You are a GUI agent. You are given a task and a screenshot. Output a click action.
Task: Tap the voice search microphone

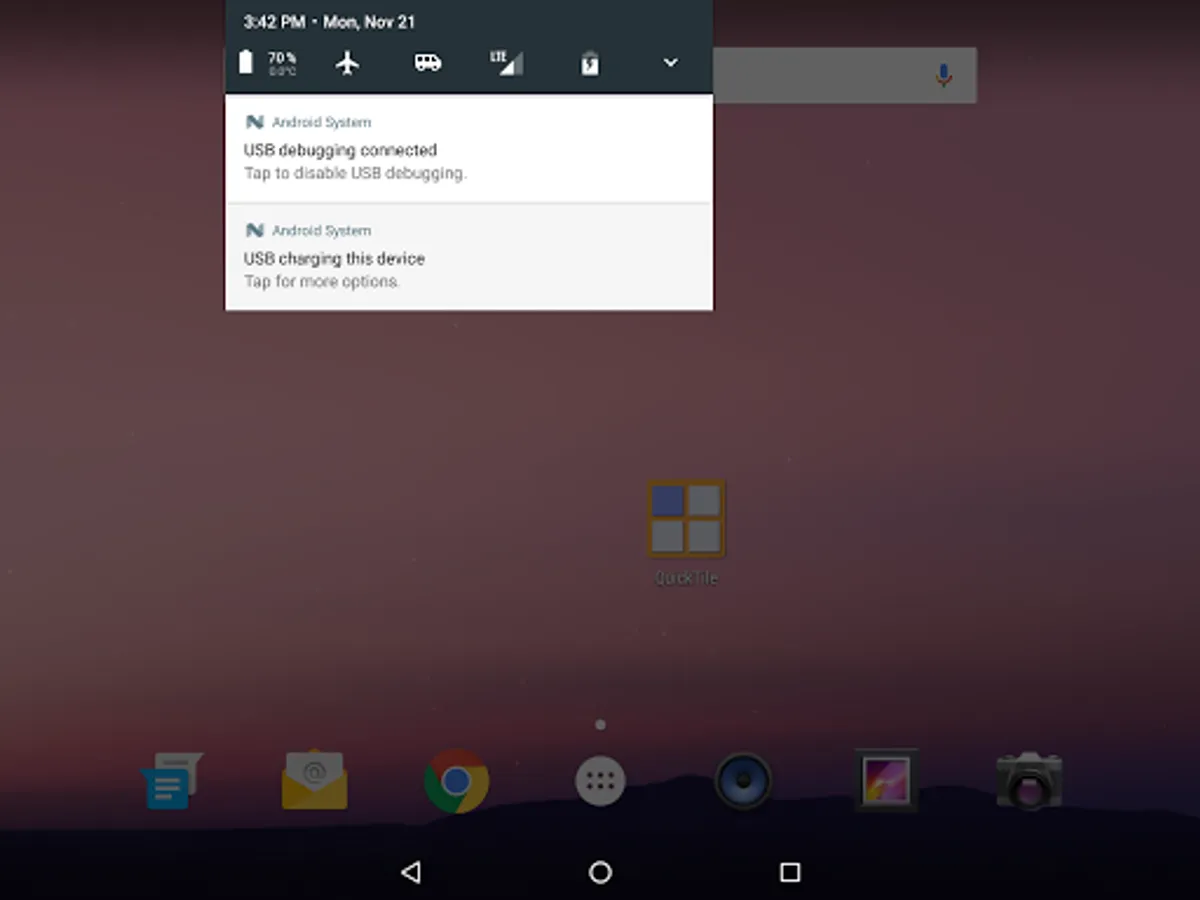coord(943,75)
